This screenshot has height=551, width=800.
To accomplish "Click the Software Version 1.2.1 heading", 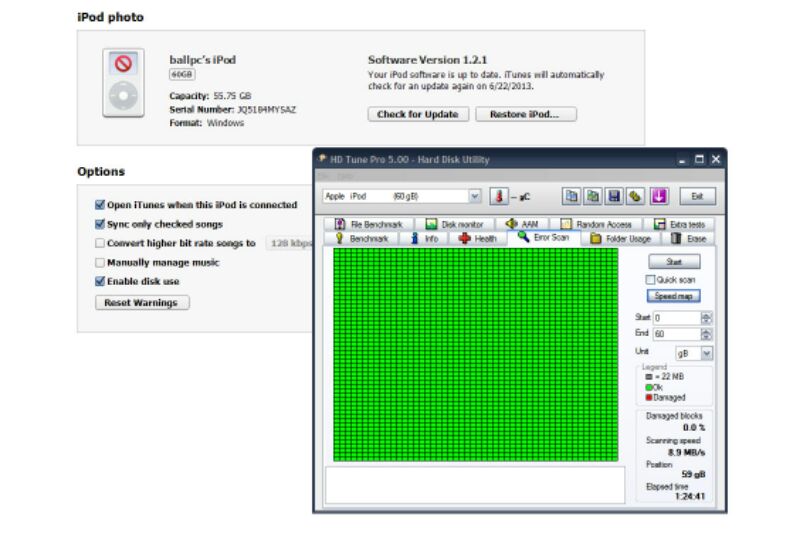I will coord(428,60).
